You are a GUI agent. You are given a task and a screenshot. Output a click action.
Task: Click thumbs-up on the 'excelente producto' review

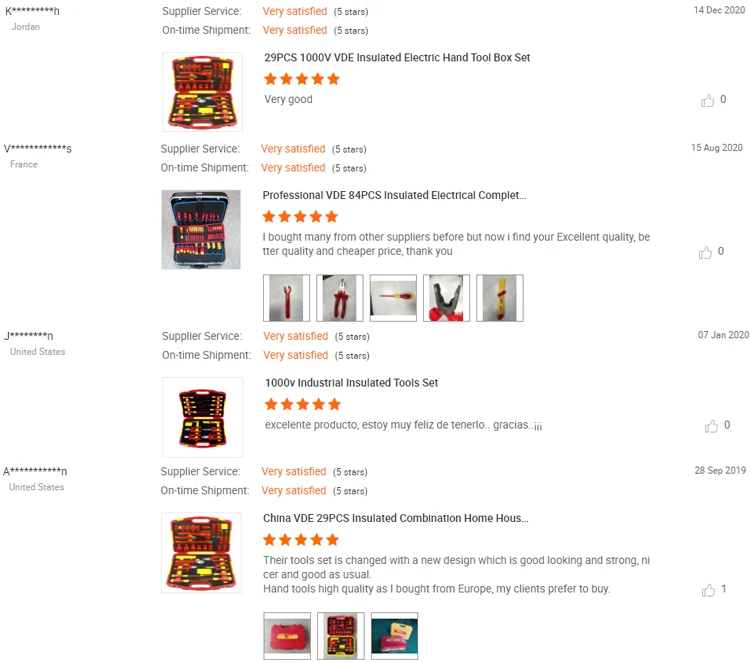click(711, 426)
